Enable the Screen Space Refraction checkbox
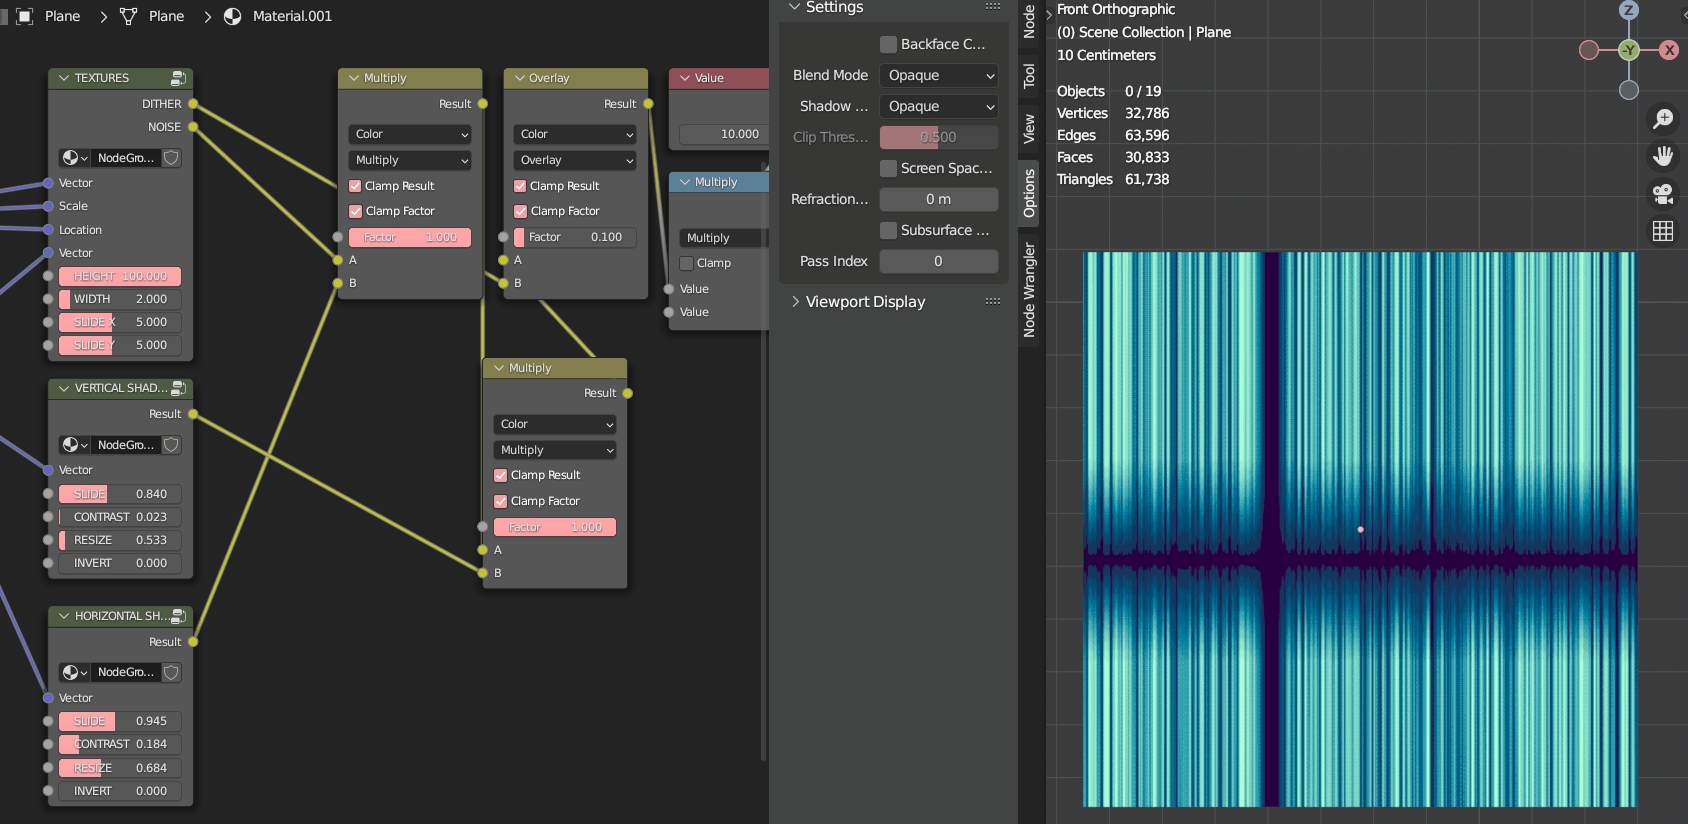Screen dimensions: 1688x824 pyautogui.click(x=888, y=168)
